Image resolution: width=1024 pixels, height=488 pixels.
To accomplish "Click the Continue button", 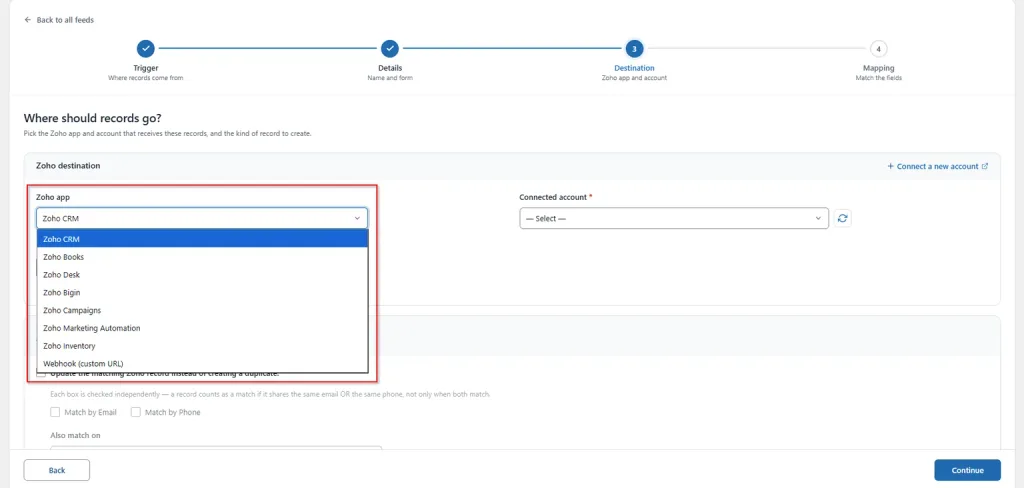I will point(967,470).
